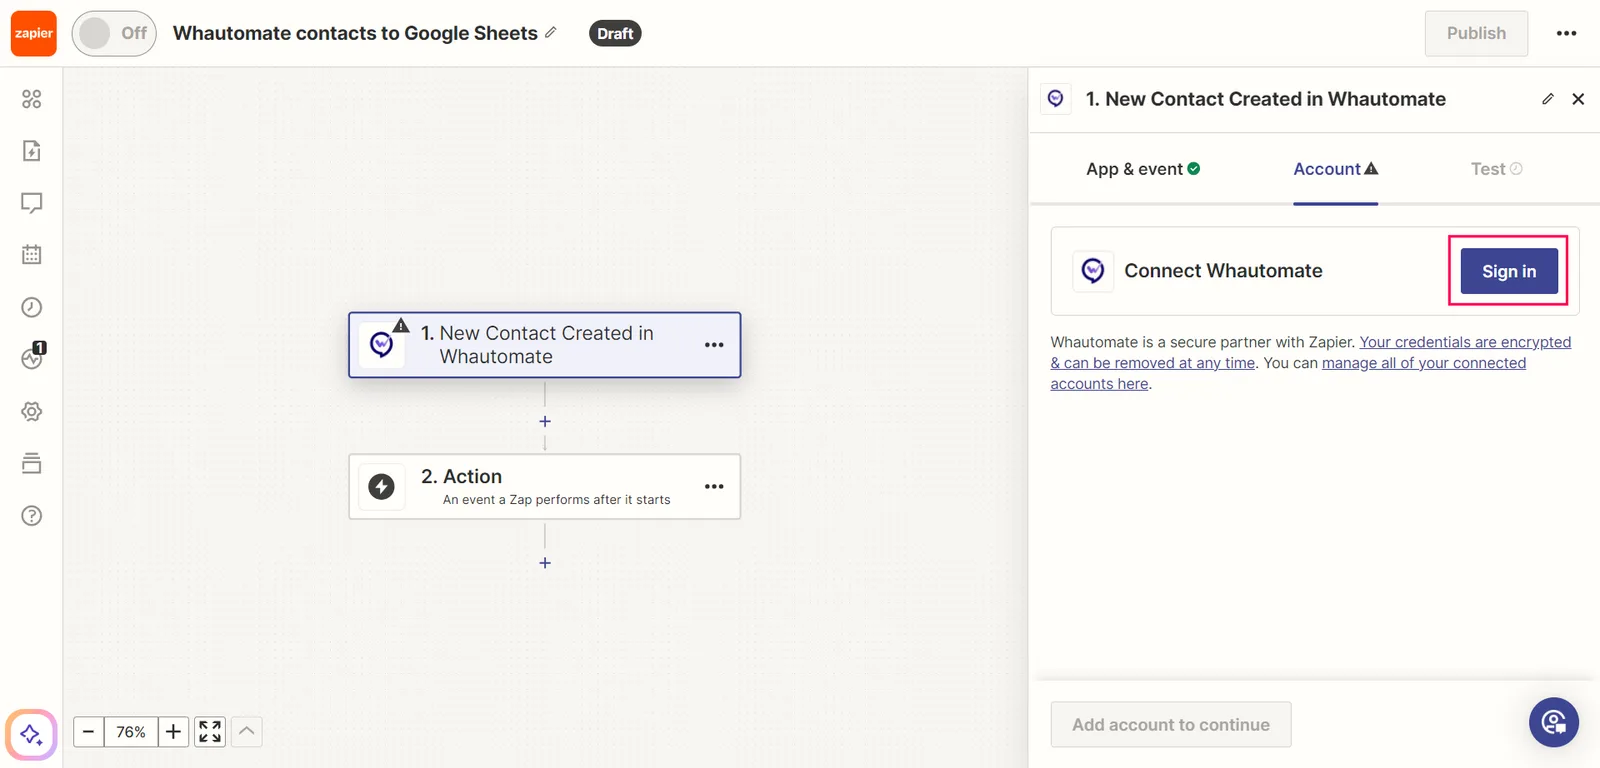Click the Publish button

pyautogui.click(x=1476, y=33)
